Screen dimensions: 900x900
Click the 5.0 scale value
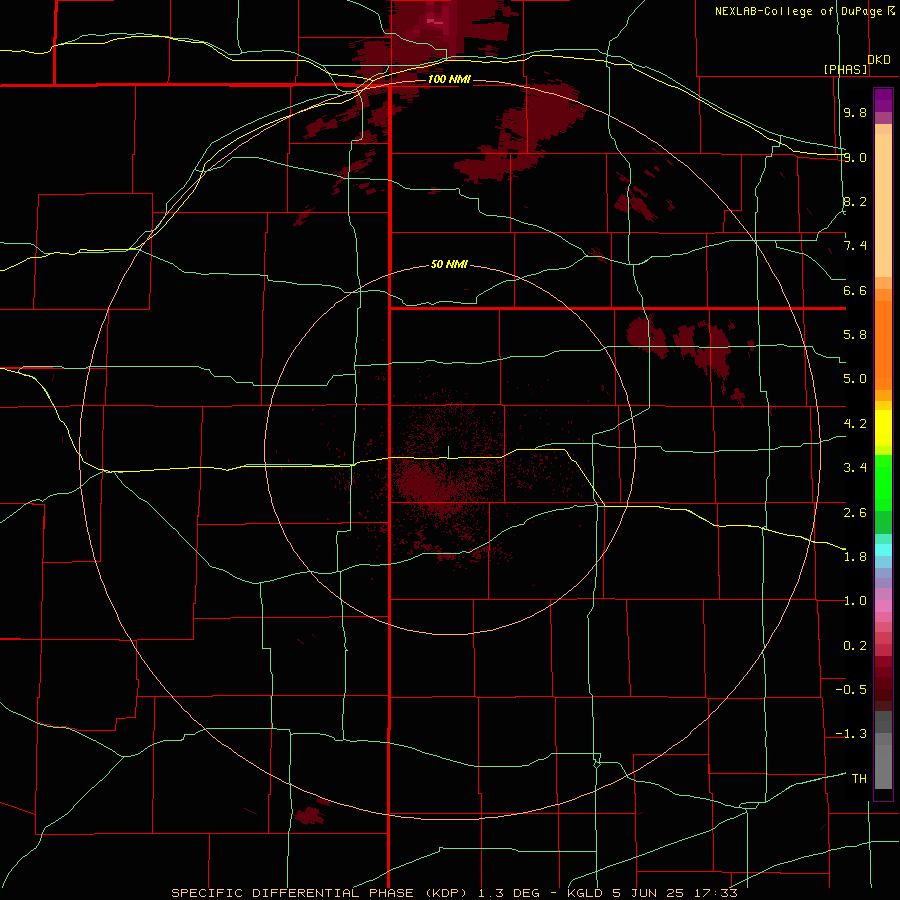coord(855,379)
